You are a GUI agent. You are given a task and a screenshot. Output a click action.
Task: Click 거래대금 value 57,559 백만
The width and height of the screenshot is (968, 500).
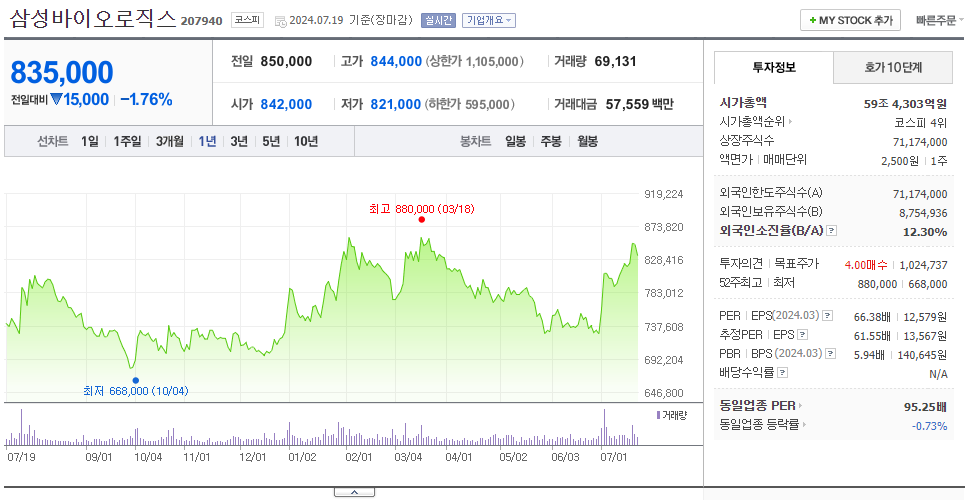[640, 104]
